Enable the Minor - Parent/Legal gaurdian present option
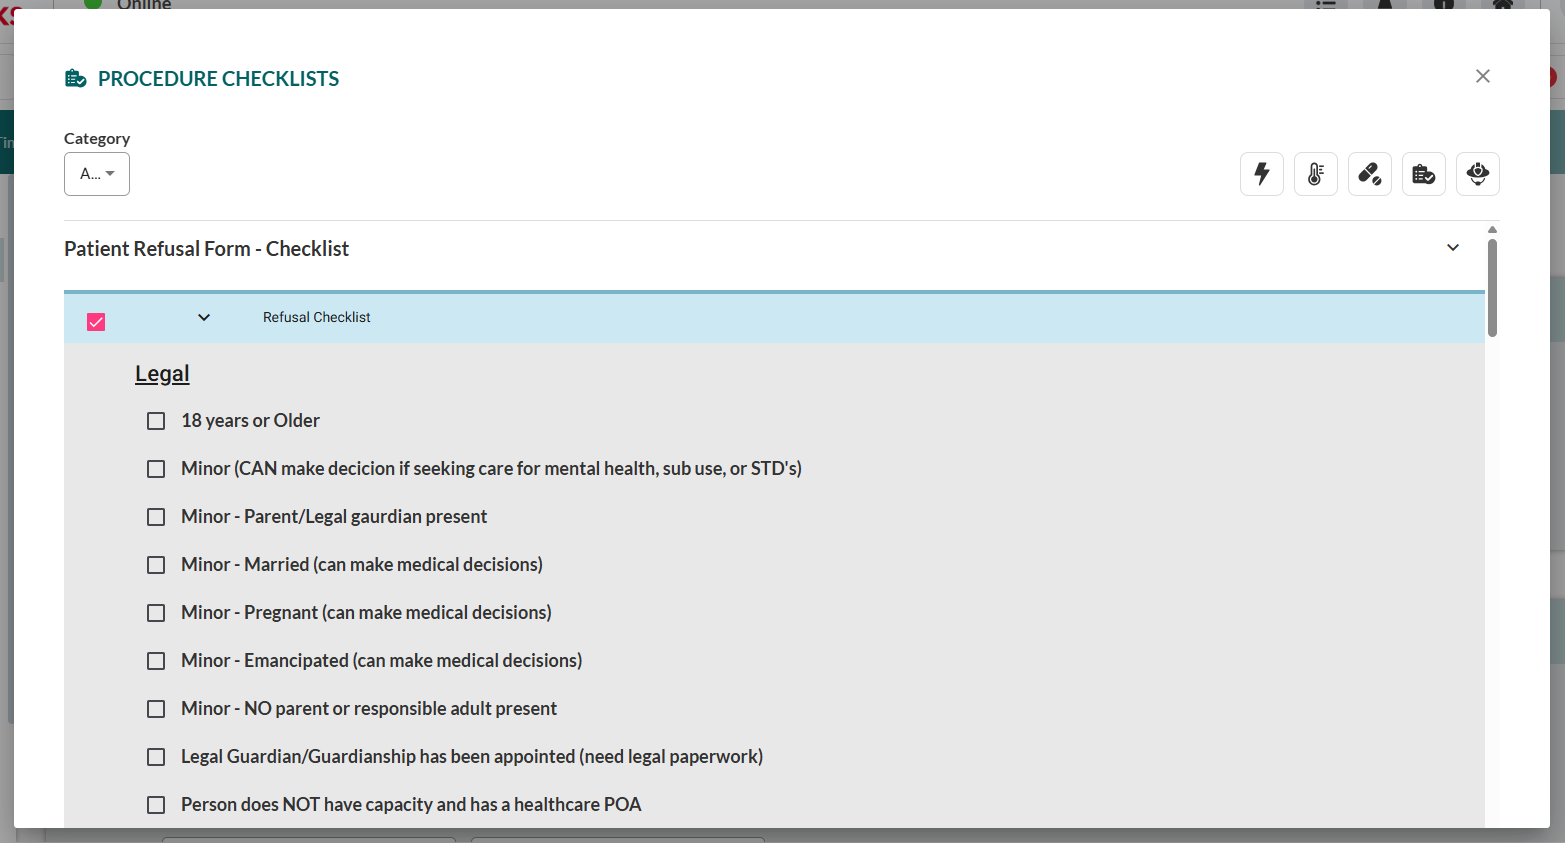 pos(156,517)
